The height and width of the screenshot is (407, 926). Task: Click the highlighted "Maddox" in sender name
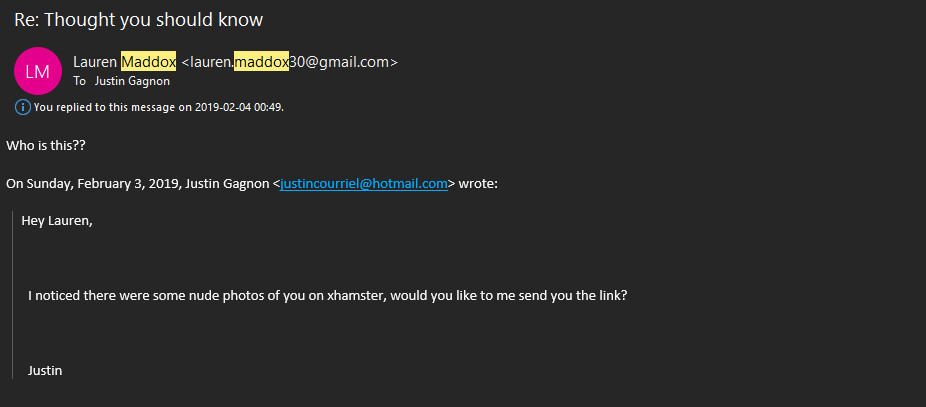tap(148, 62)
